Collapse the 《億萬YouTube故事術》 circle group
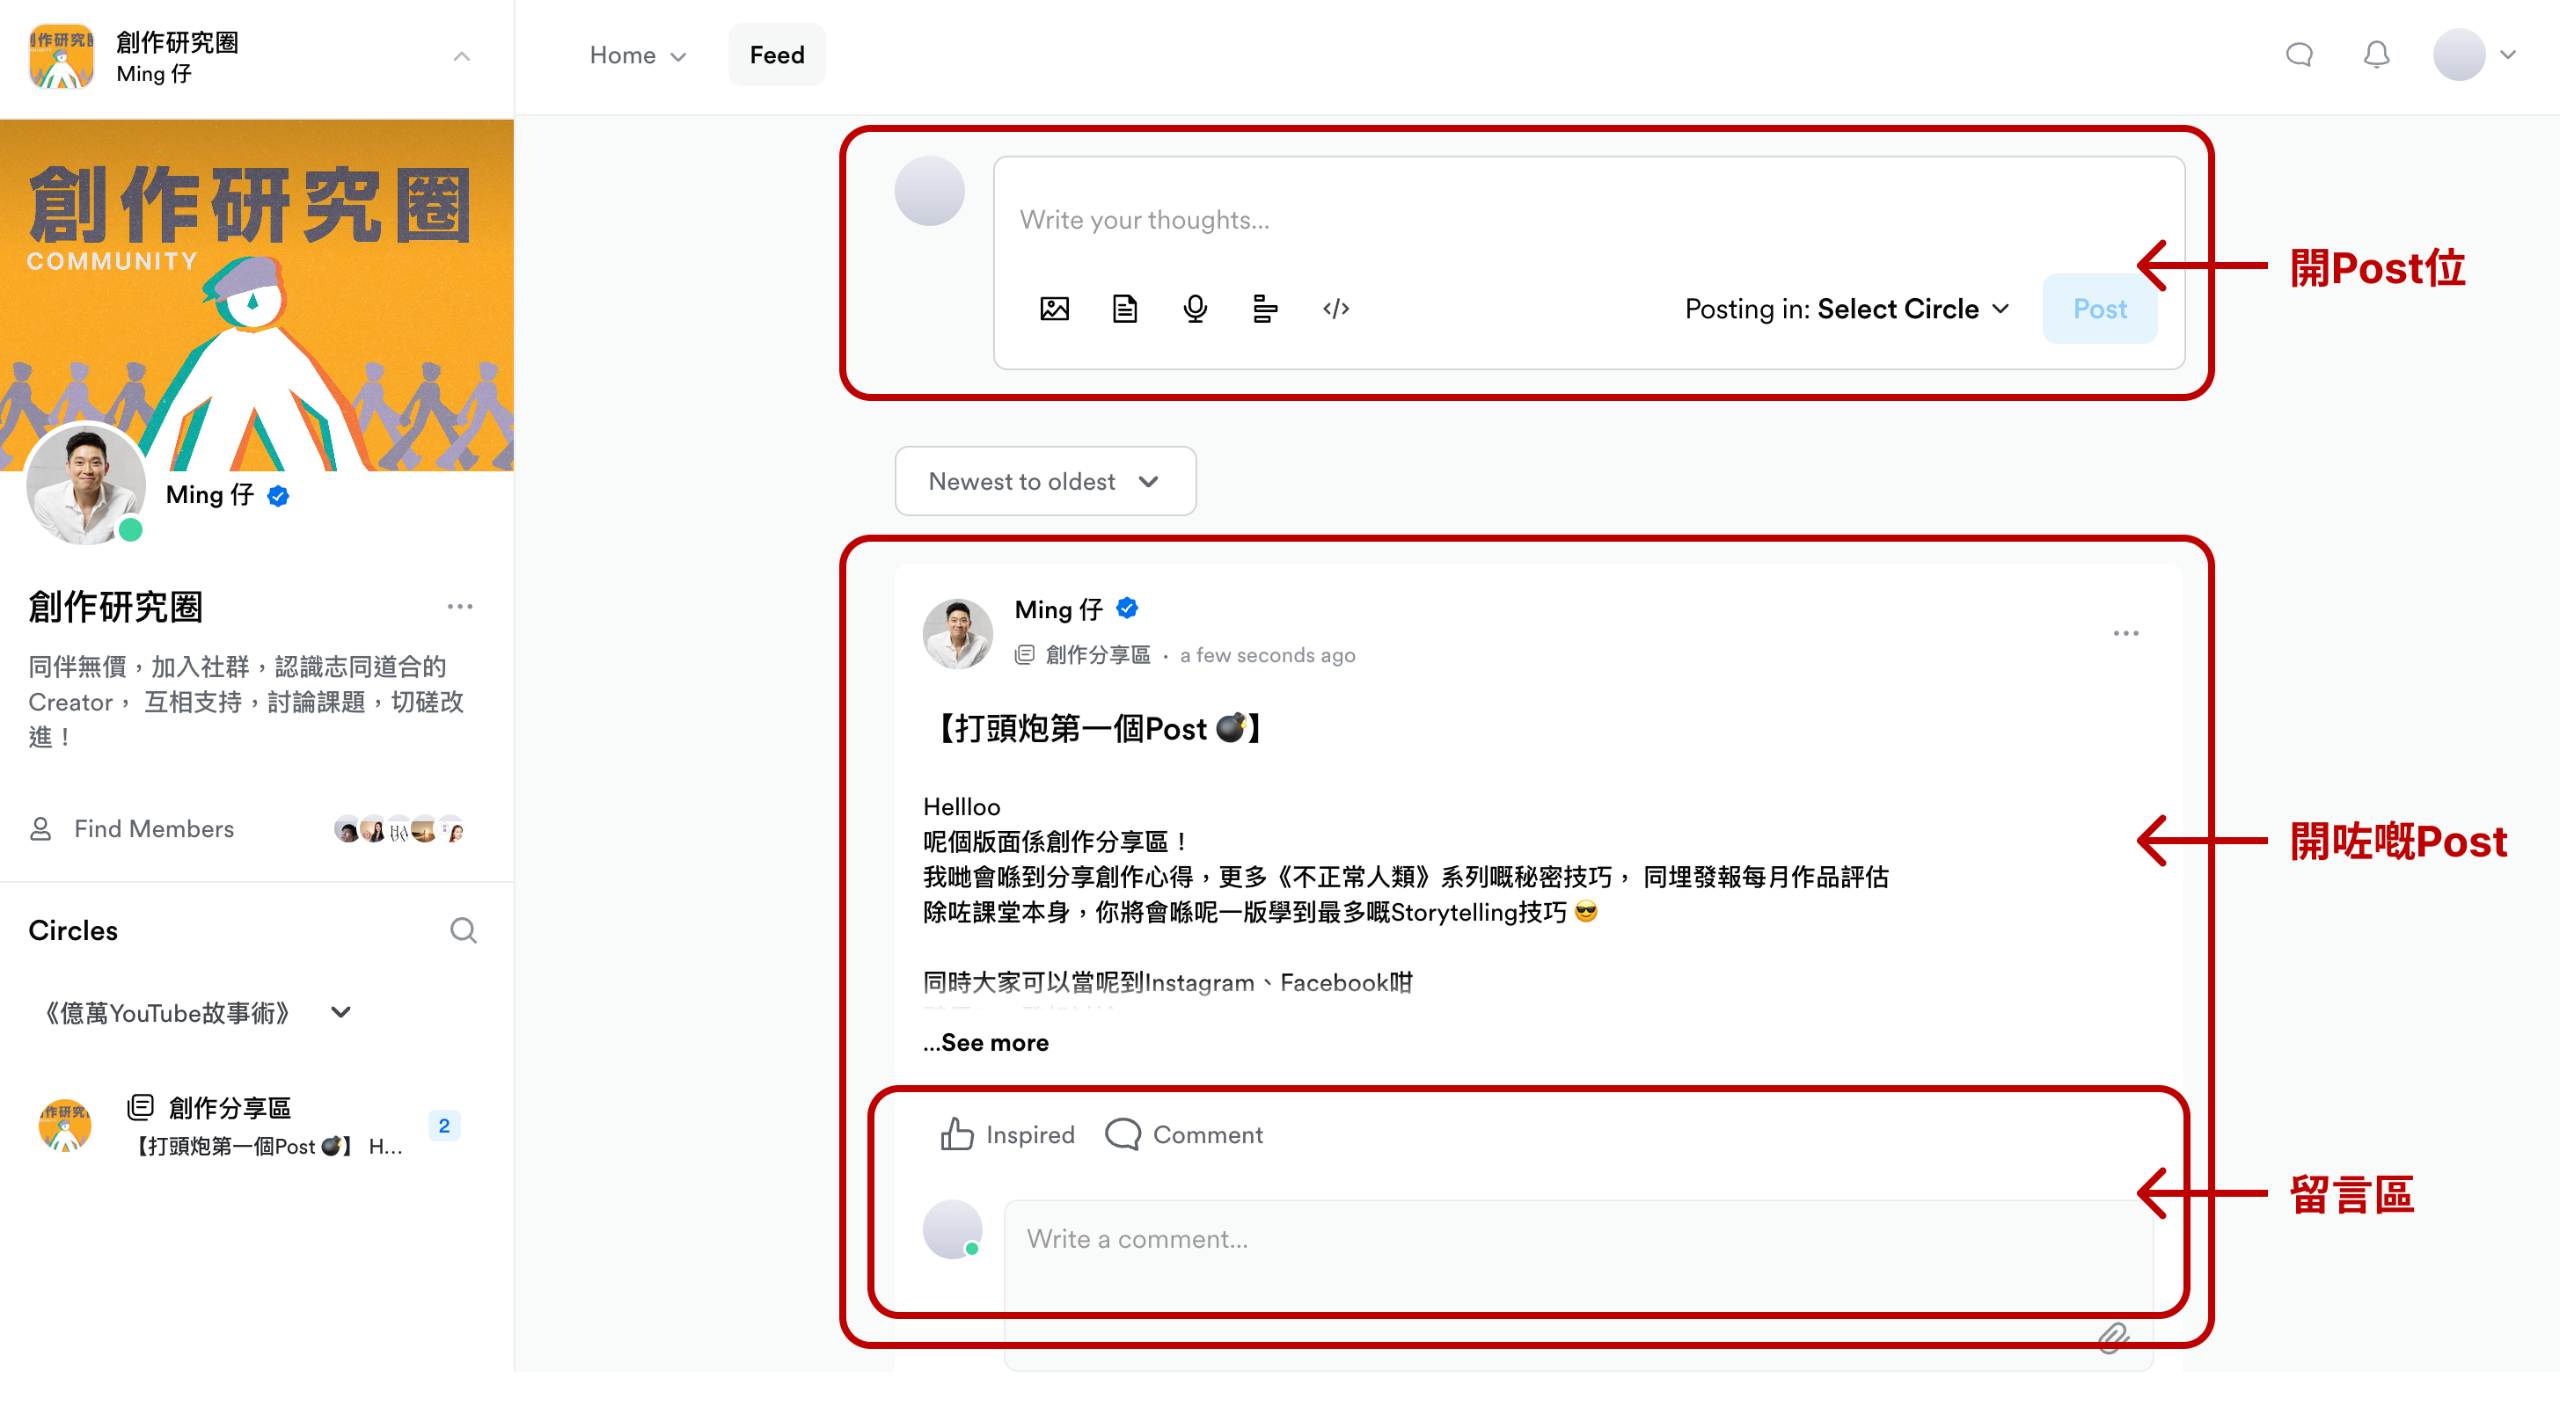 [x=341, y=1013]
